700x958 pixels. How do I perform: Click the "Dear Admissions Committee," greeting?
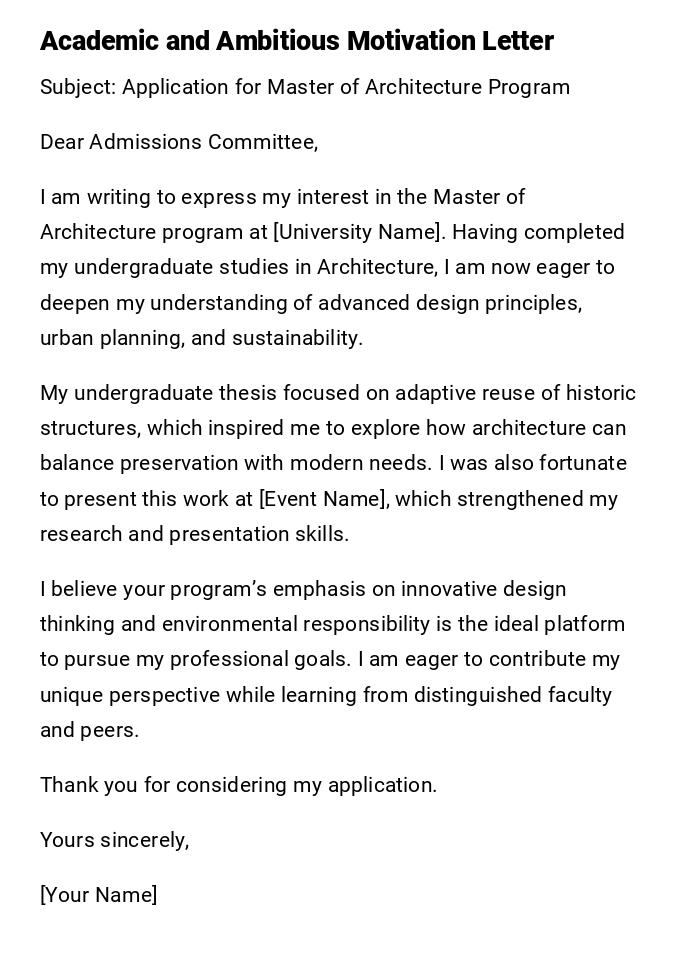coord(179,142)
